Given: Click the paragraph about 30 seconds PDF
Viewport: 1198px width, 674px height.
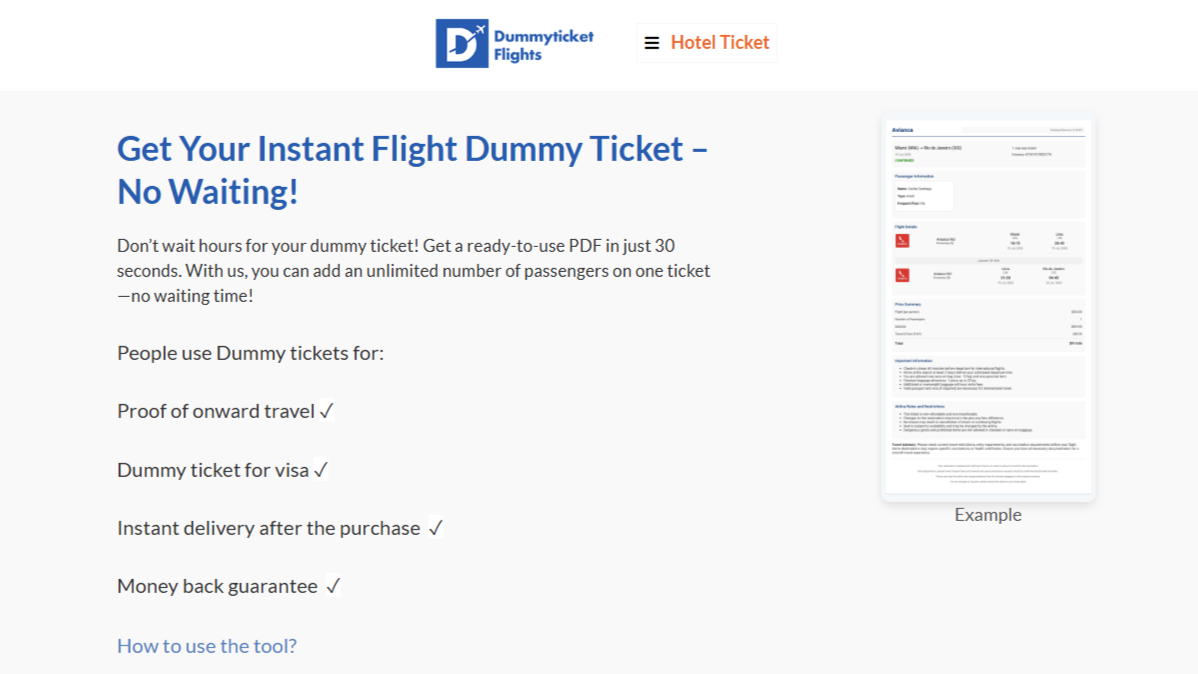Looking at the screenshot, I should [413, 271].
